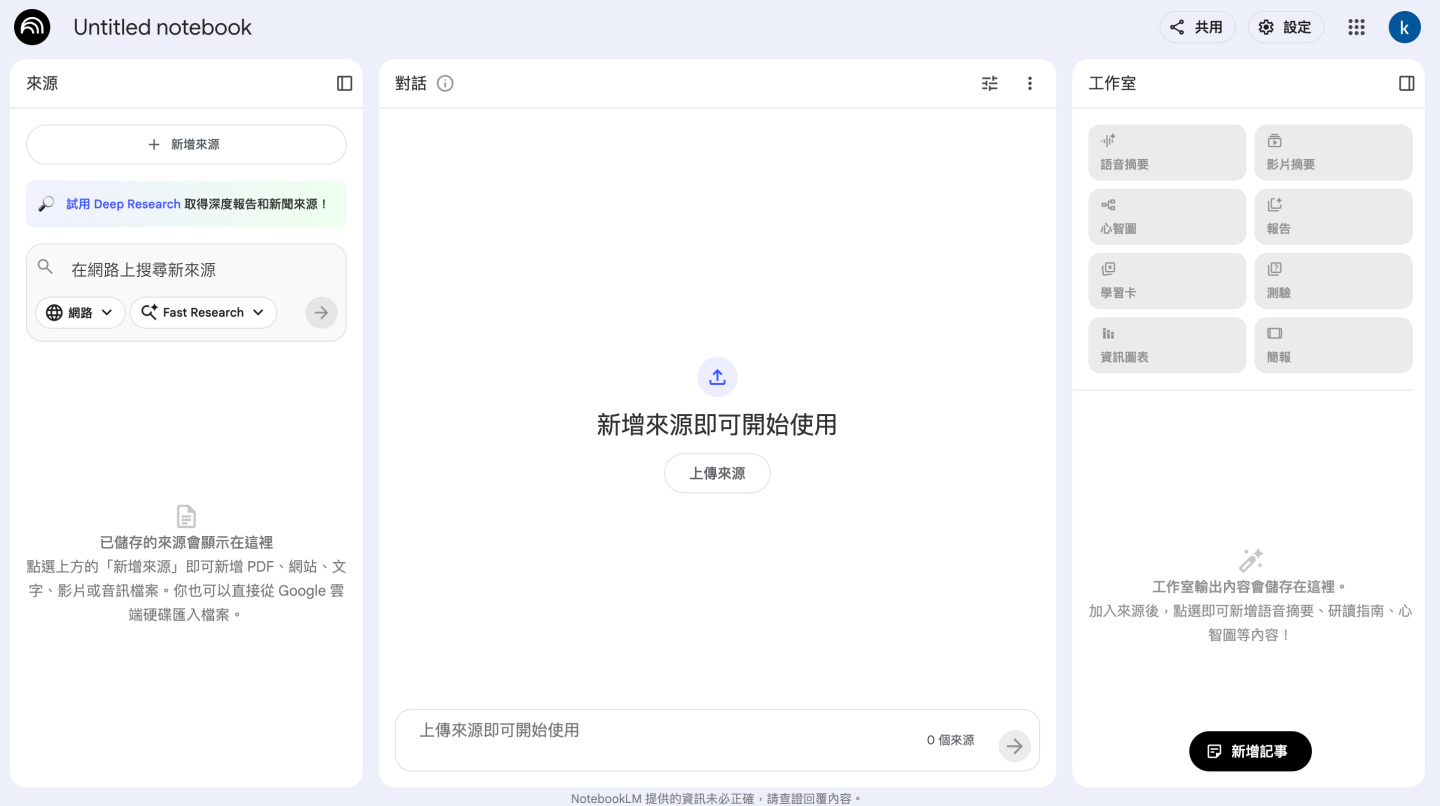Click the Google account avatar
This screenshot has height=806, width=1440.
click(x=1405, y=27)
